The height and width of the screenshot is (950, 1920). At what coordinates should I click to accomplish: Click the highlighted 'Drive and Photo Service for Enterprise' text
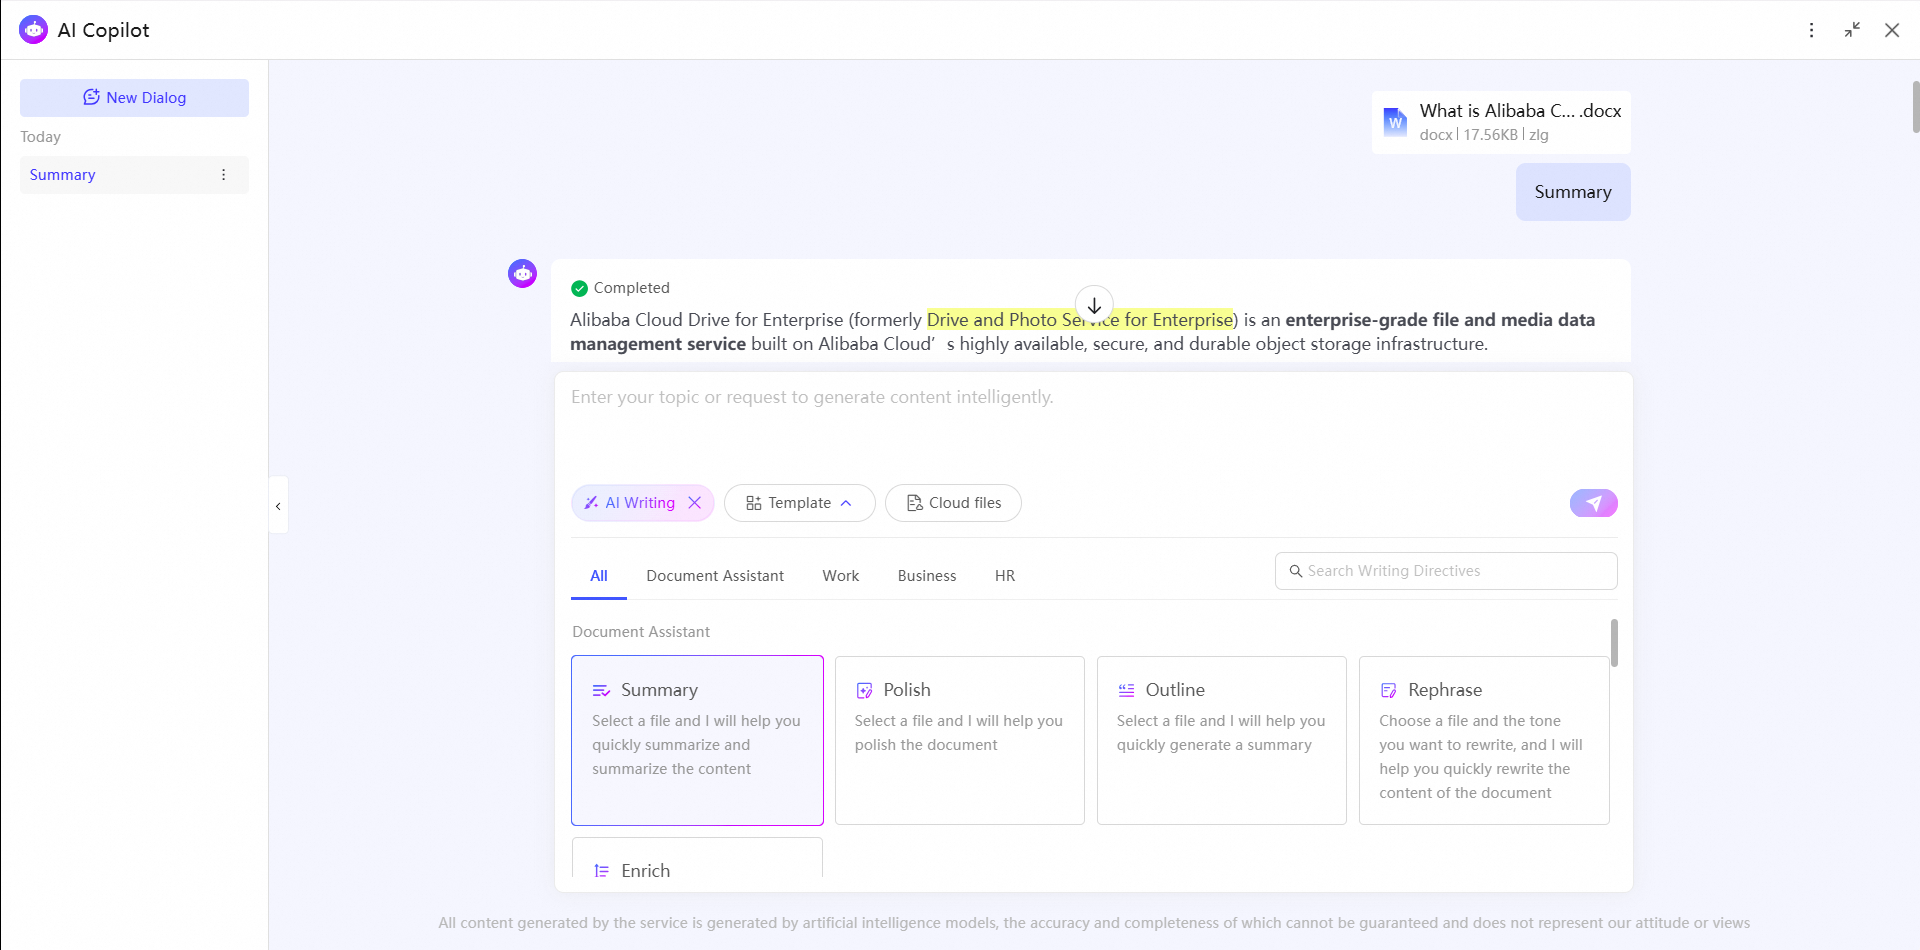(x=1080, y=320)
